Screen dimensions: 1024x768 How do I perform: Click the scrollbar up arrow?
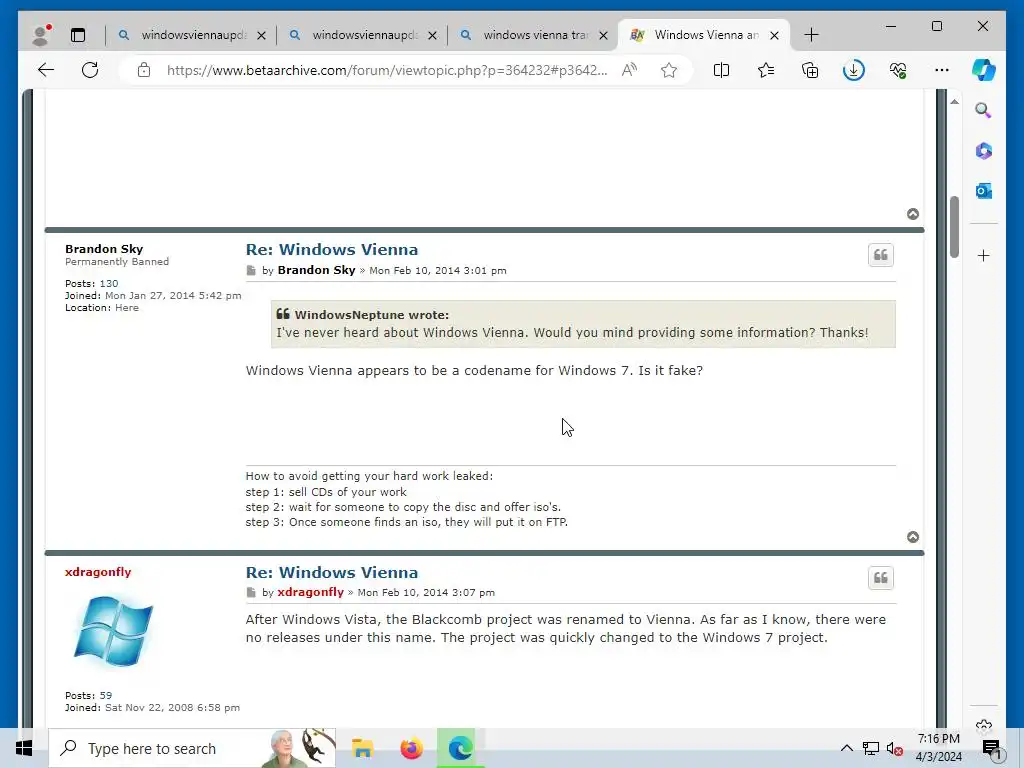point(954,102)
